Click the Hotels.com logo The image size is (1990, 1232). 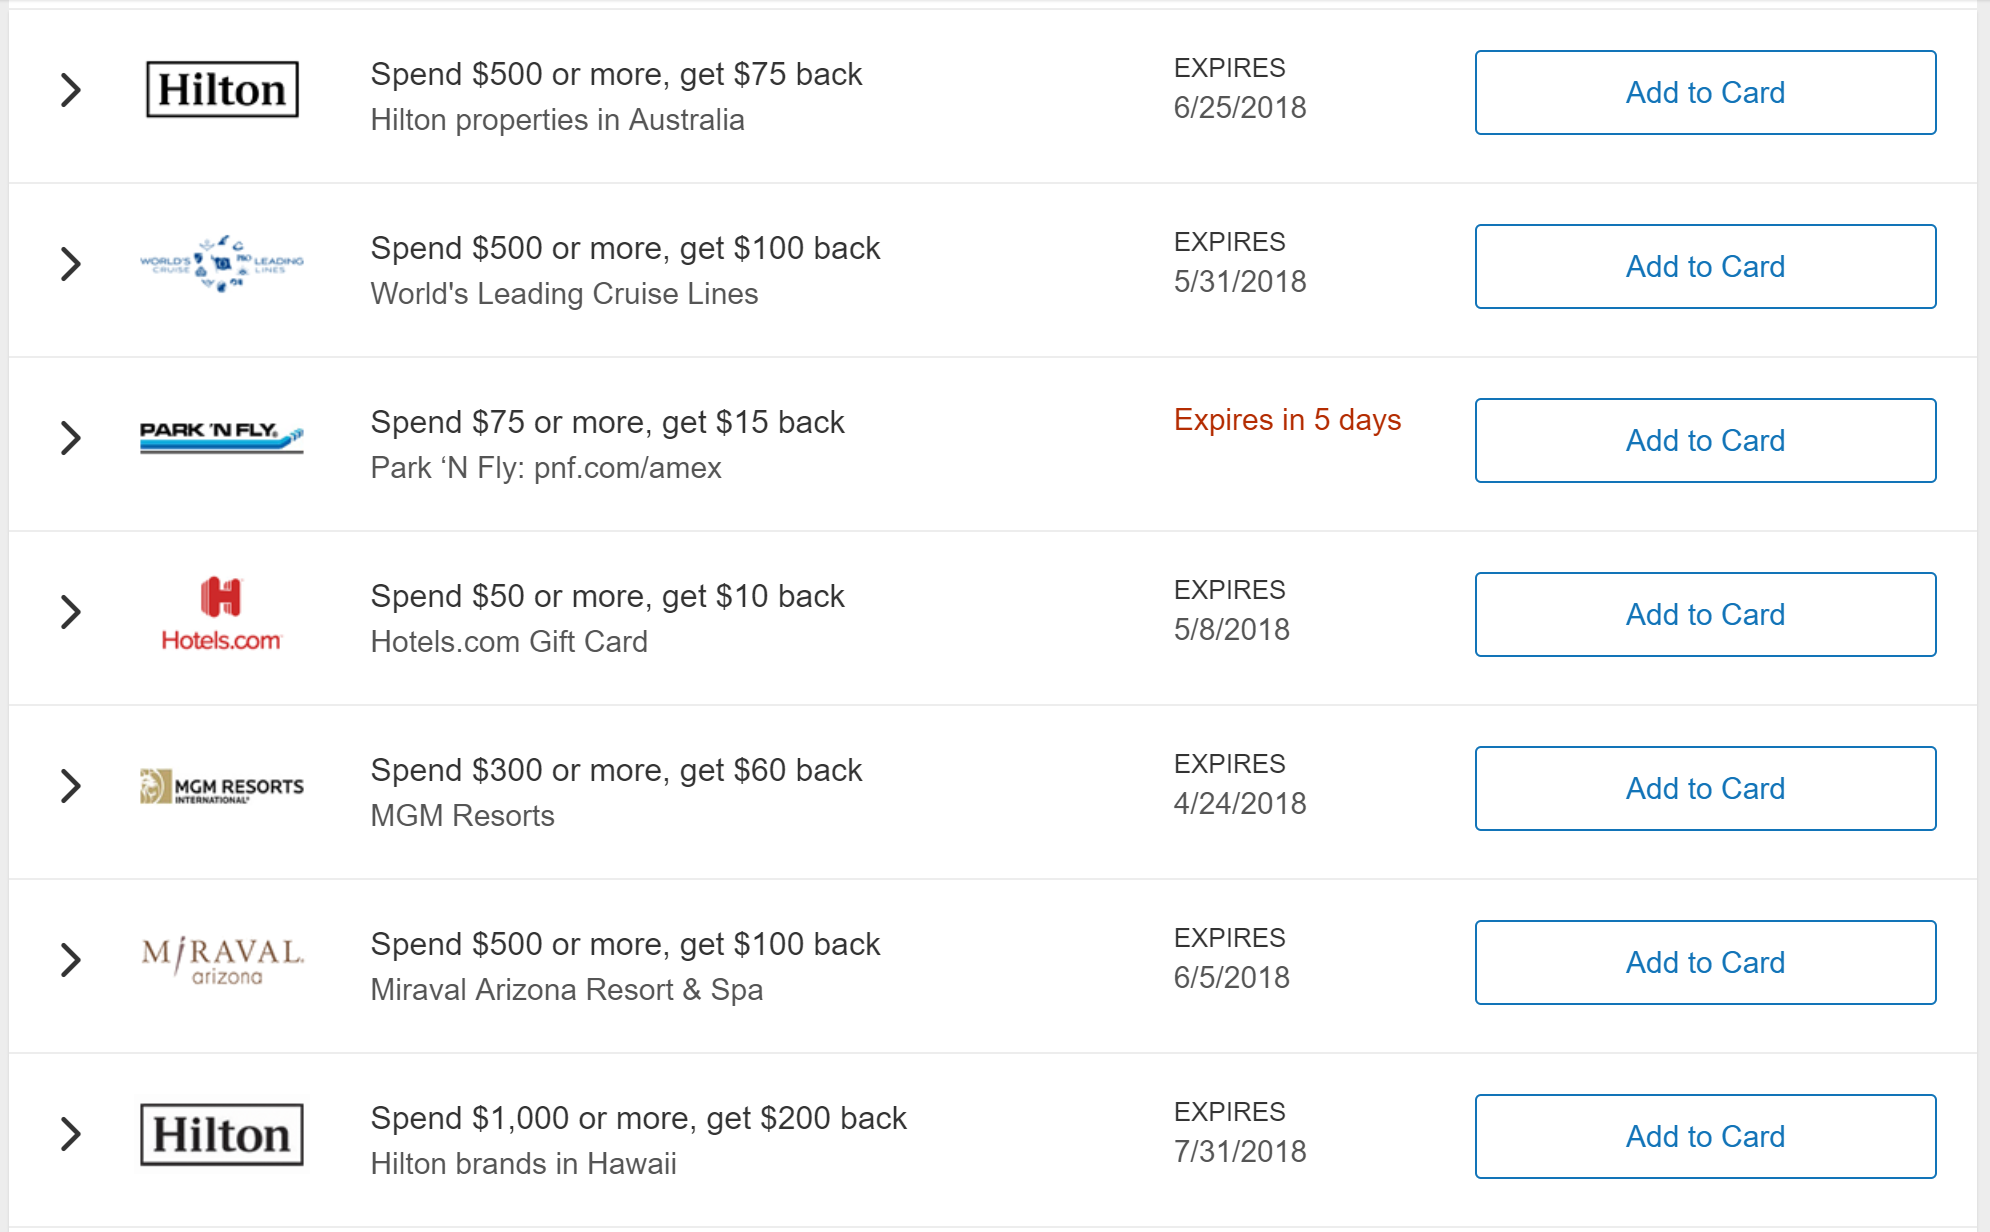click(222, 613)
